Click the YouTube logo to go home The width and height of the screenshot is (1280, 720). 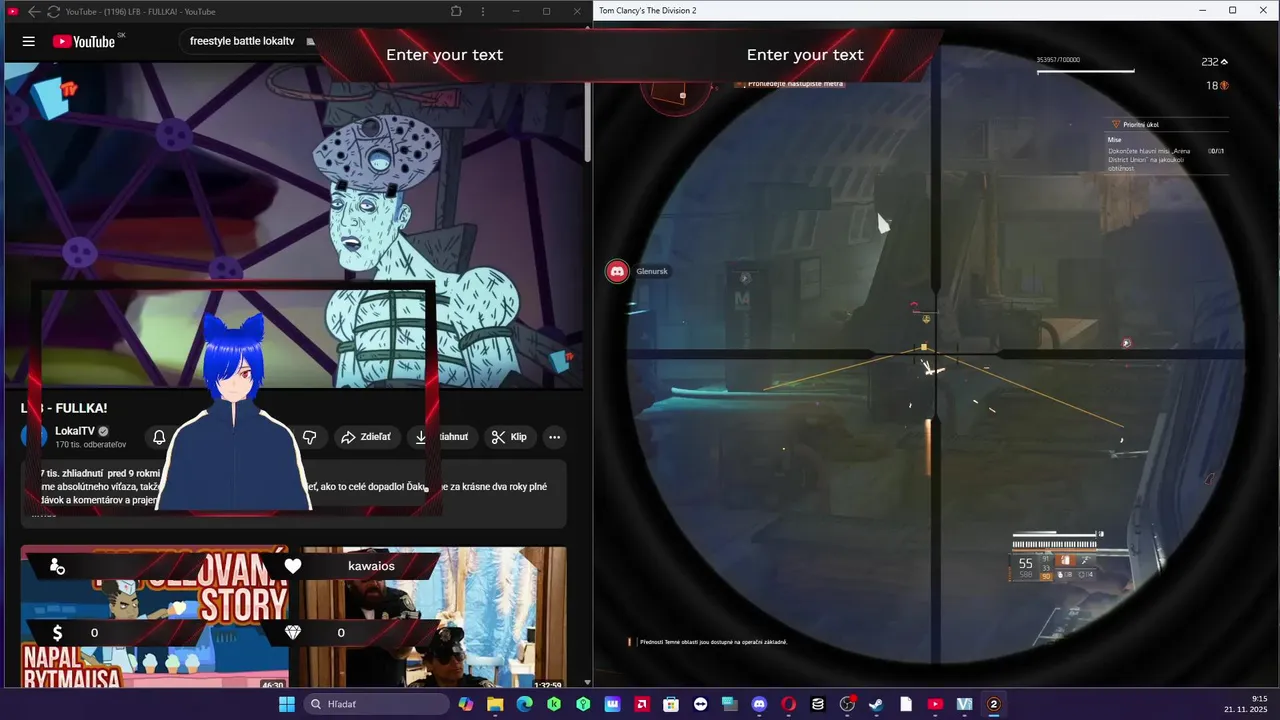83,41
